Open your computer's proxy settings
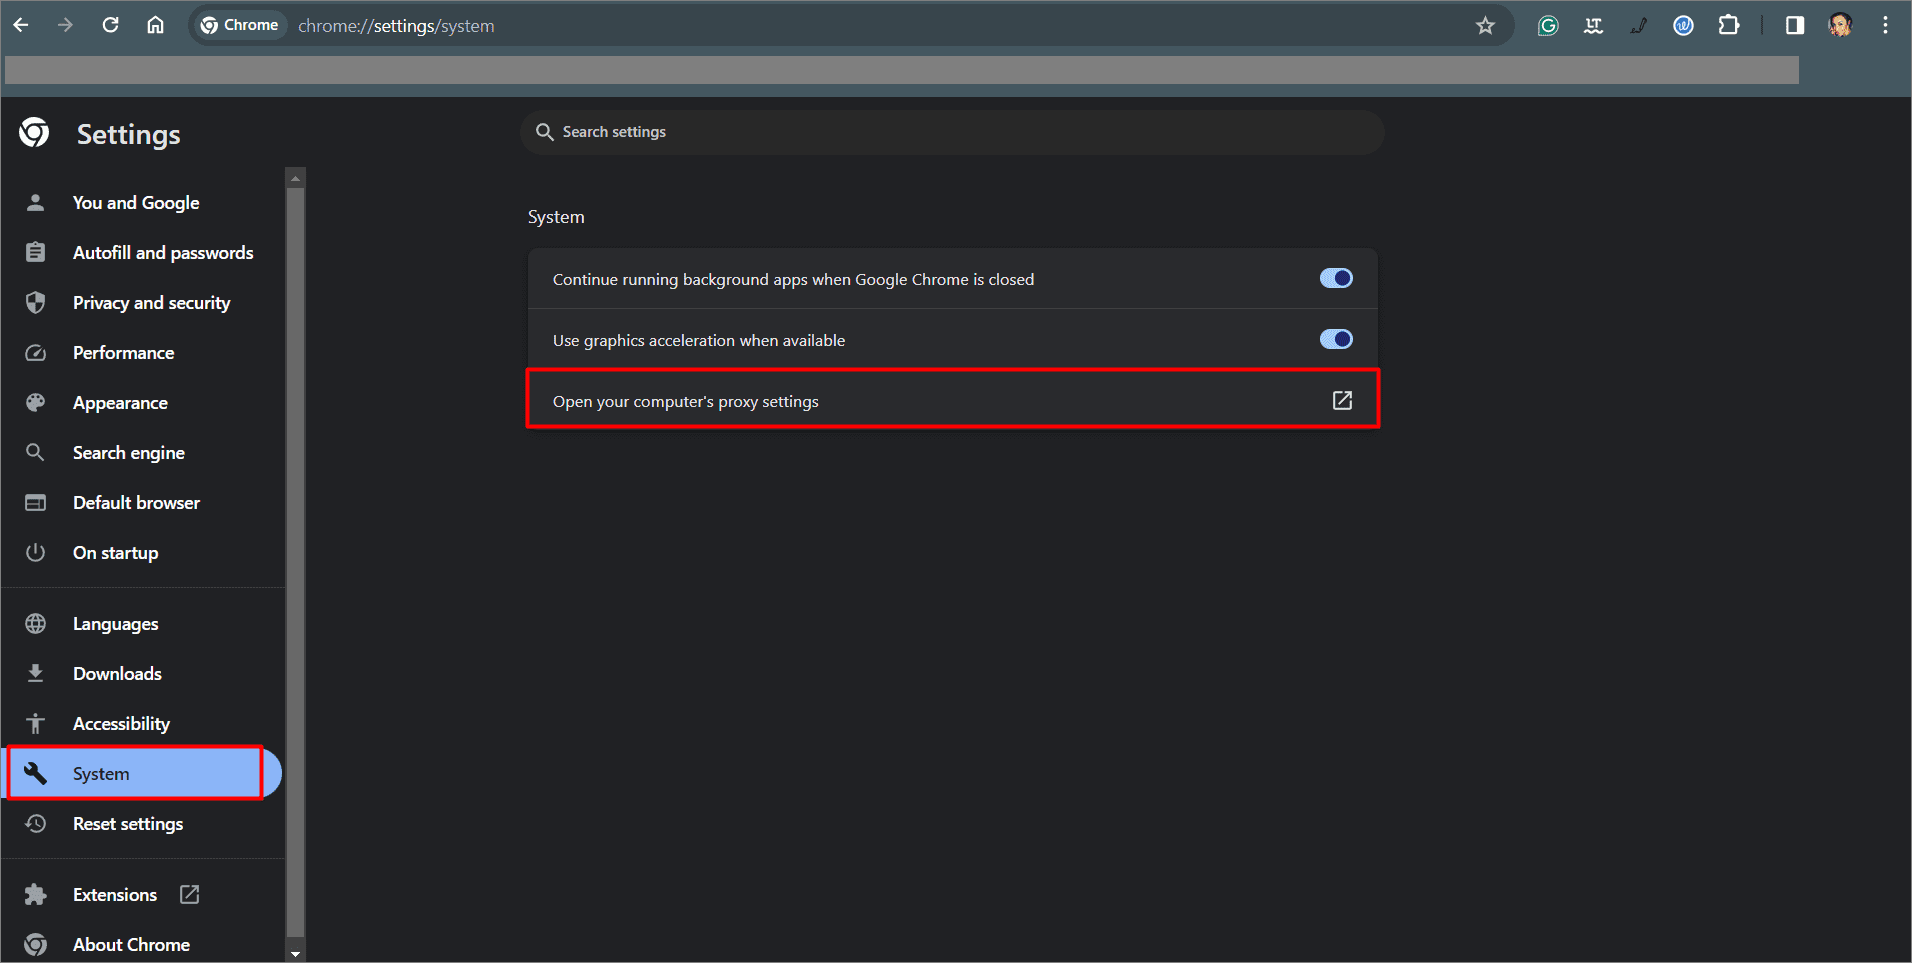Image resolution: width=1912 pixels, height=963 pixels. coord(952,400)
